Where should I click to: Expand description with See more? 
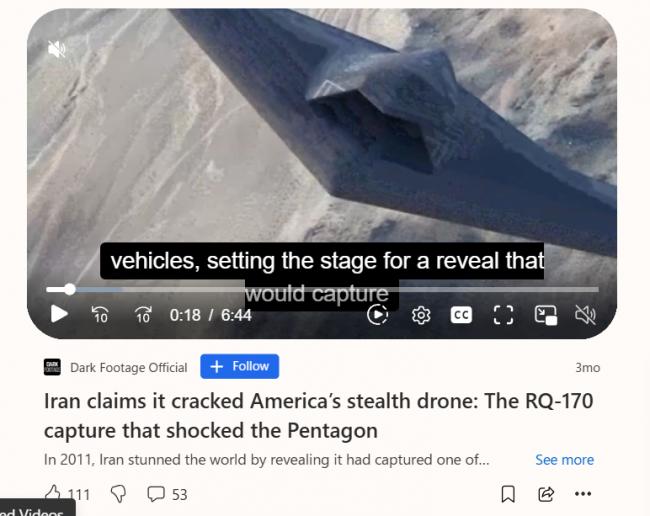click(x=564, y=460)
